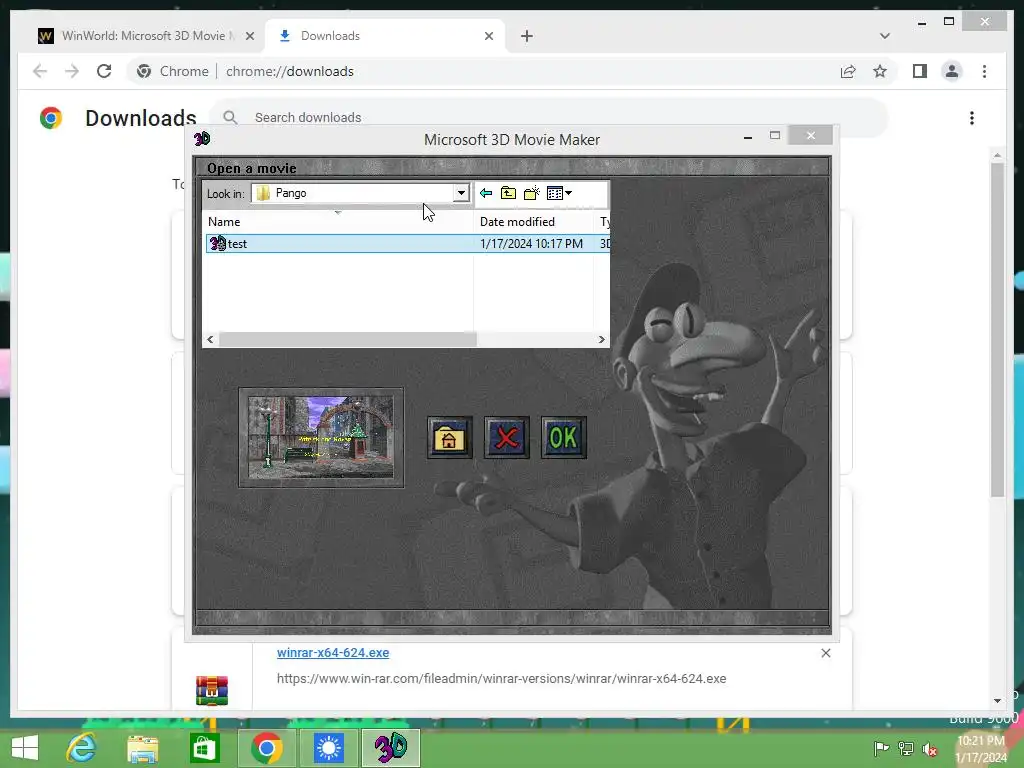
Task: Open Action Center flag in the system tray
Action: [881, 748]
